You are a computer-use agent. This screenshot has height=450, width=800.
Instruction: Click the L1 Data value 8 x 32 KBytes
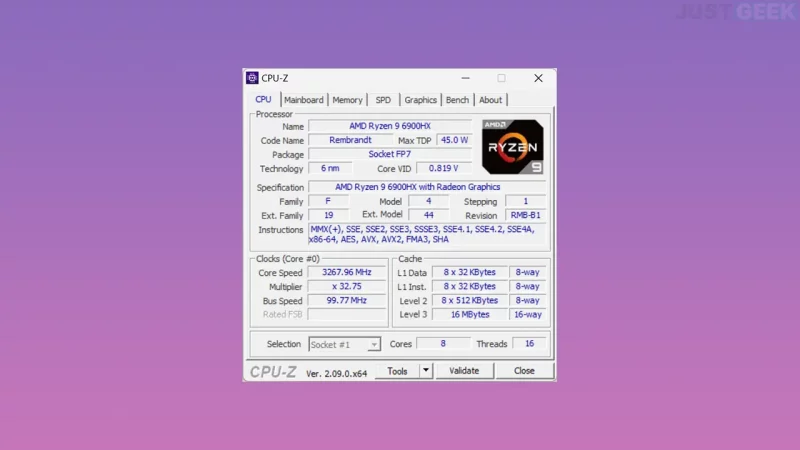tap(469, 272)
